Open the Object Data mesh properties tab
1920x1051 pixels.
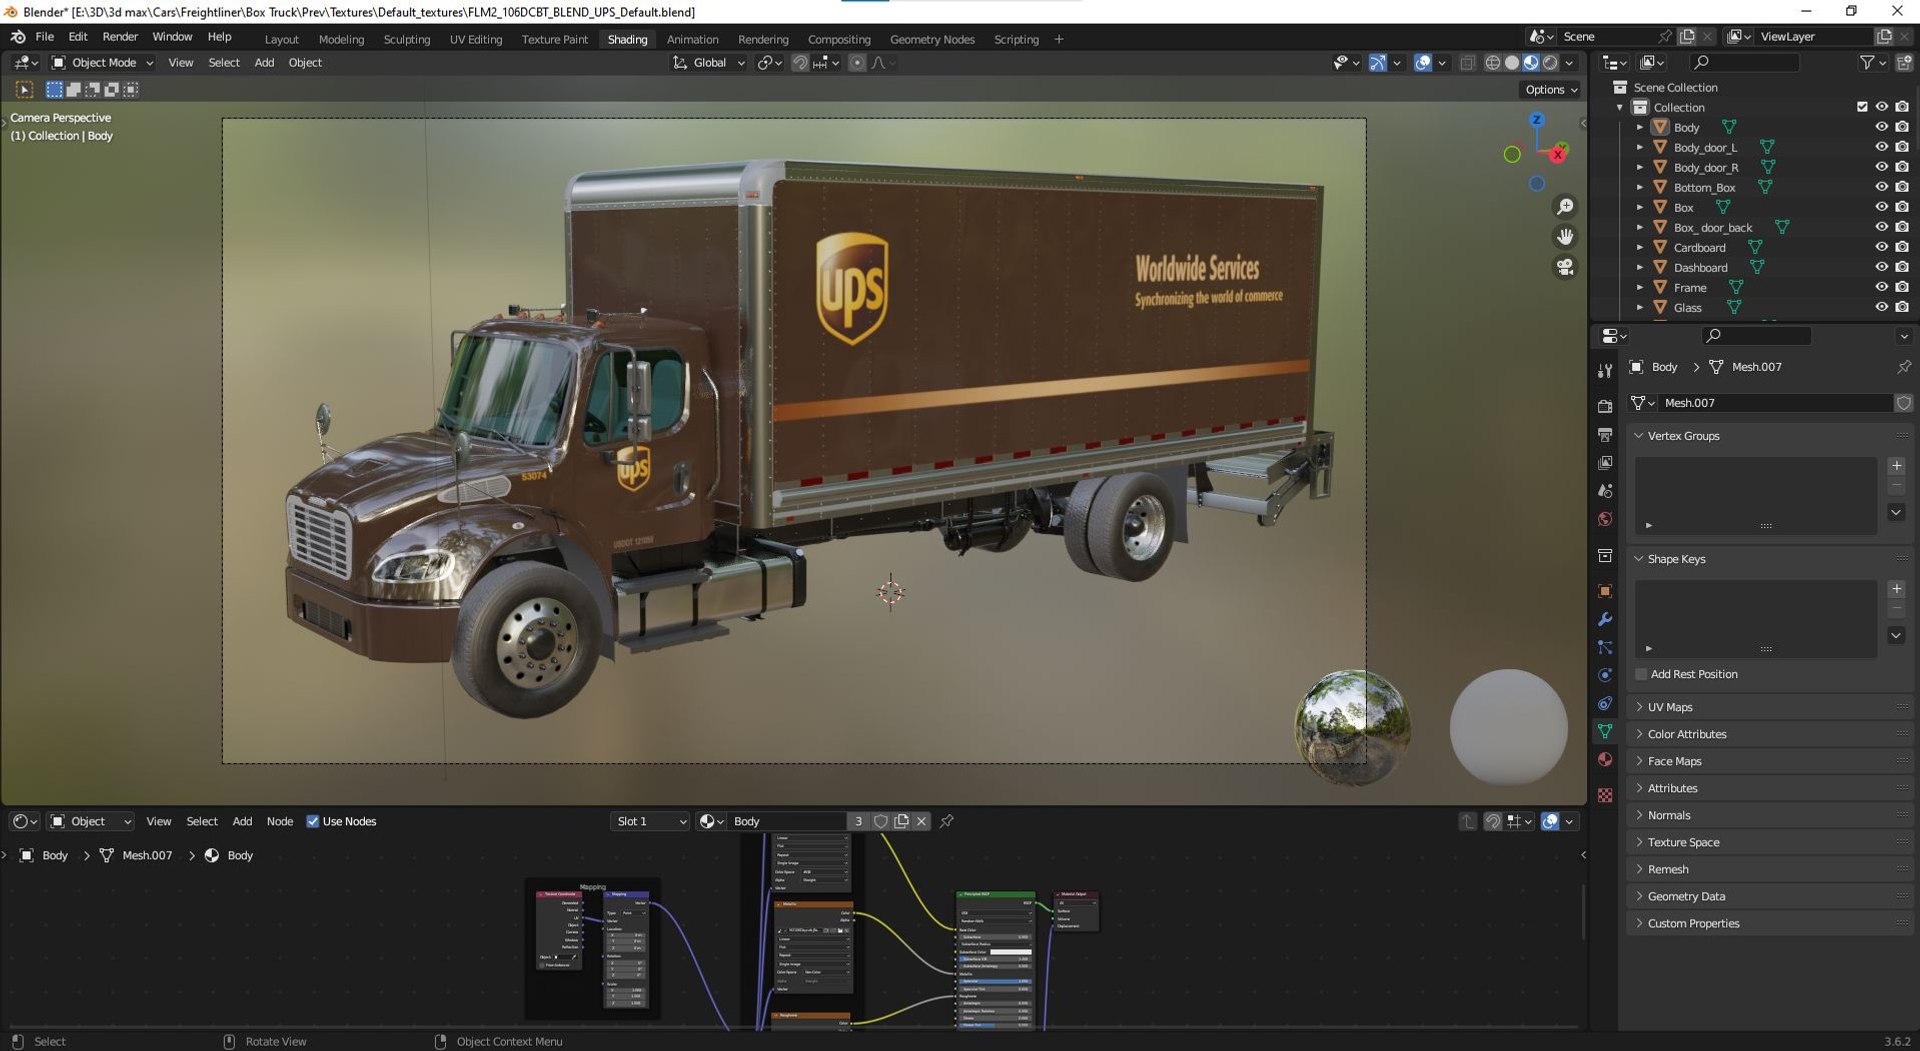1605,731
